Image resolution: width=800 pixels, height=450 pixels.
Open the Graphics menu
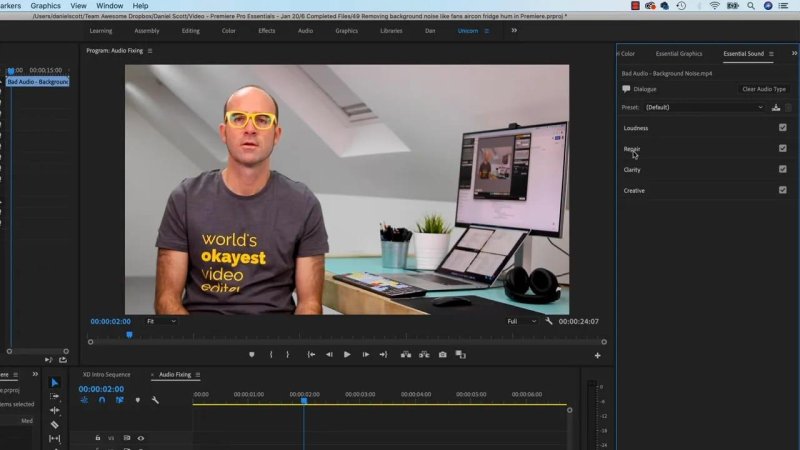click(x=45, y=6)
